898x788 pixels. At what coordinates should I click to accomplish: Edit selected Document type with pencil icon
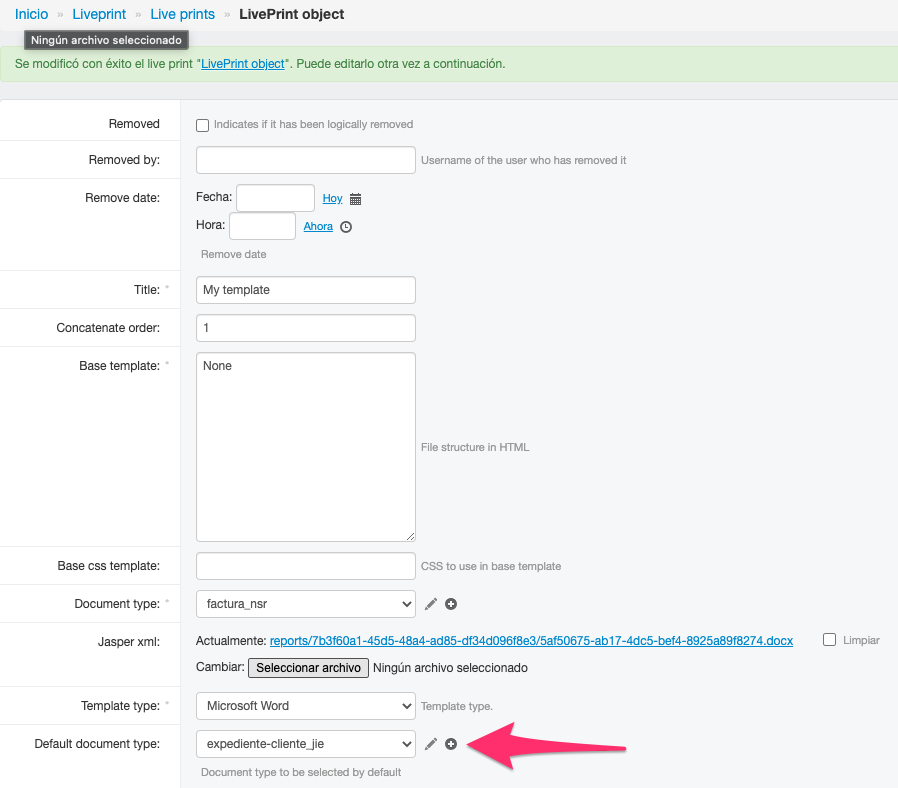431,604
